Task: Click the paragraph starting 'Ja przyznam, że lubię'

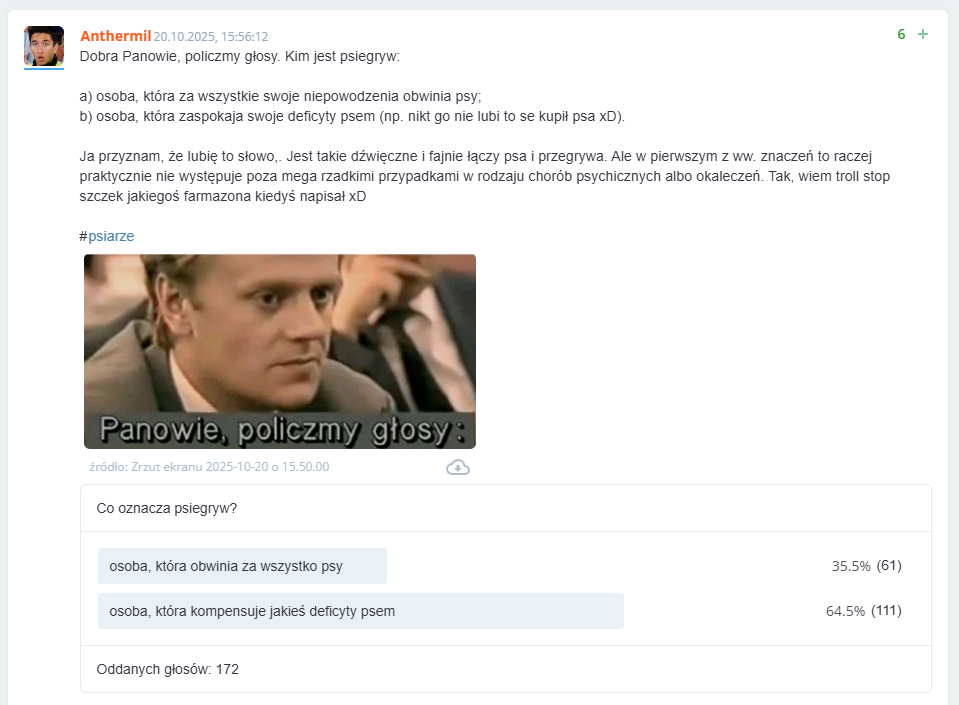Action: tap(484, 176)
